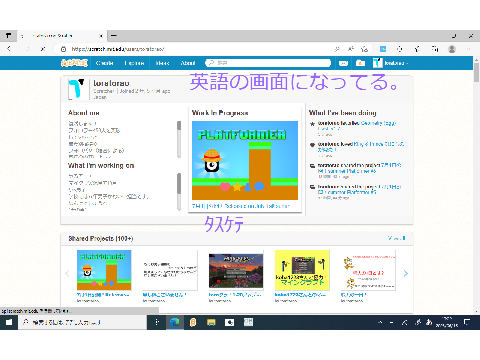Image resolution: width=480 pixels, height=360 pixels.
Task: Open the Explore menu item
Action: pos(134,63)
